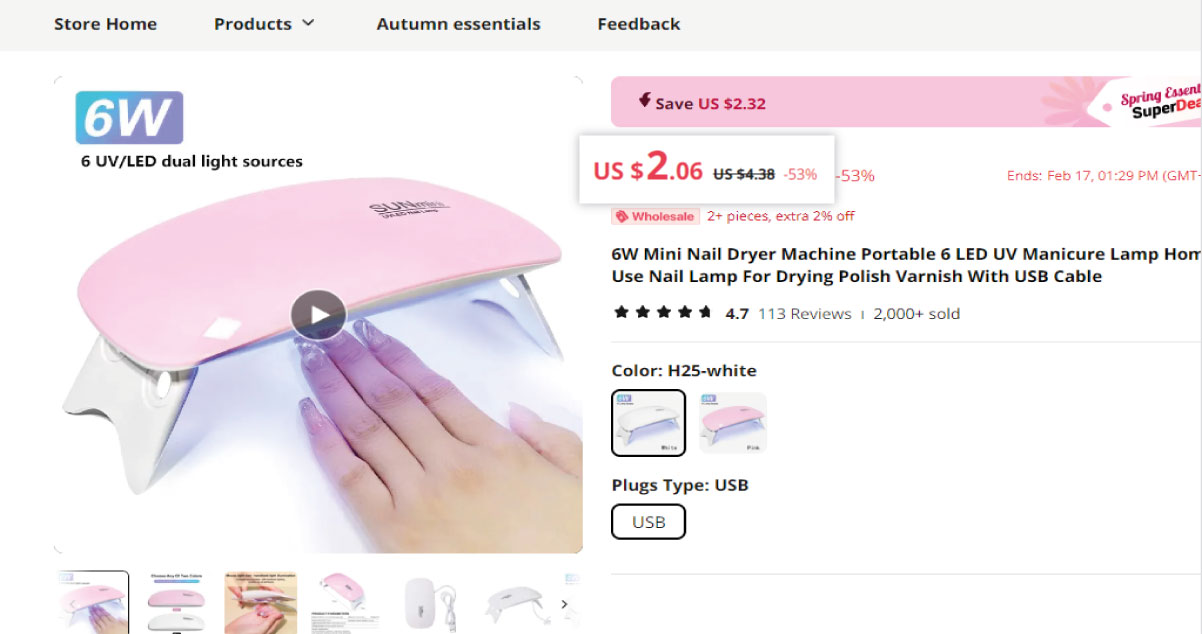This screenshot has width=1202, height=634.
Task: View the two colors thumbnail
Action: [x=176, y=603]
